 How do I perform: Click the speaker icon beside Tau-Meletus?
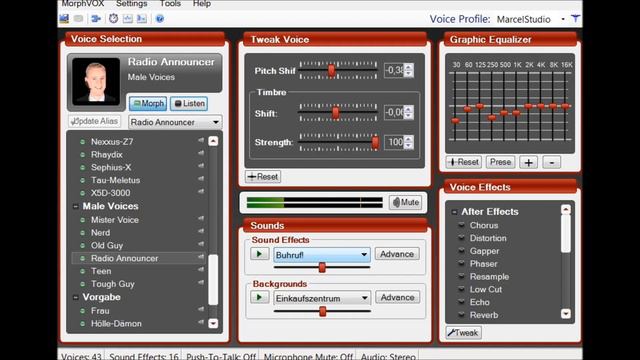[201, 179]
